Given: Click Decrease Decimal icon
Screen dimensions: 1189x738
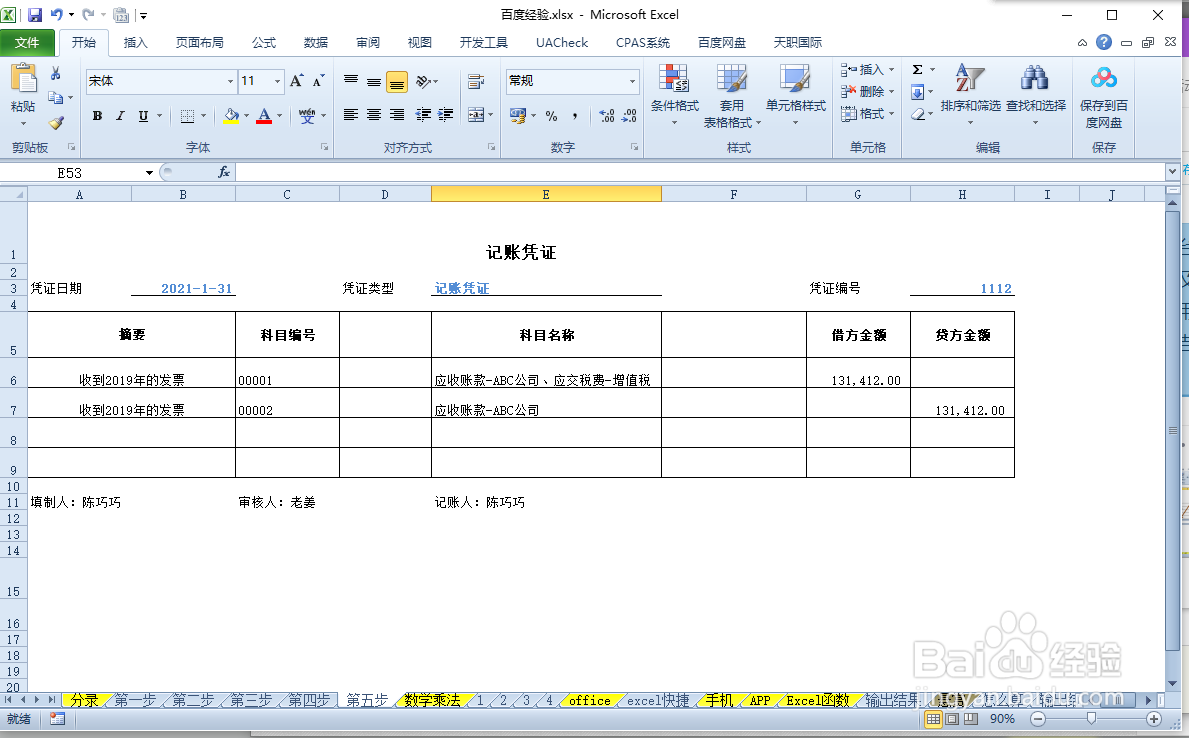Looking at the screenshot, I should point(629,116).
